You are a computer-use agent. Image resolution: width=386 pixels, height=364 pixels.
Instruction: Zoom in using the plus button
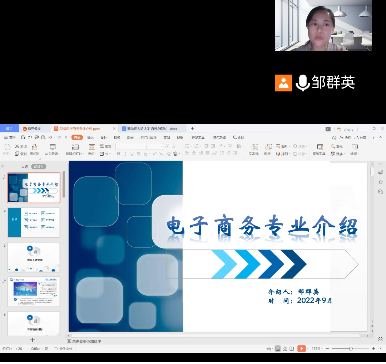373,349
